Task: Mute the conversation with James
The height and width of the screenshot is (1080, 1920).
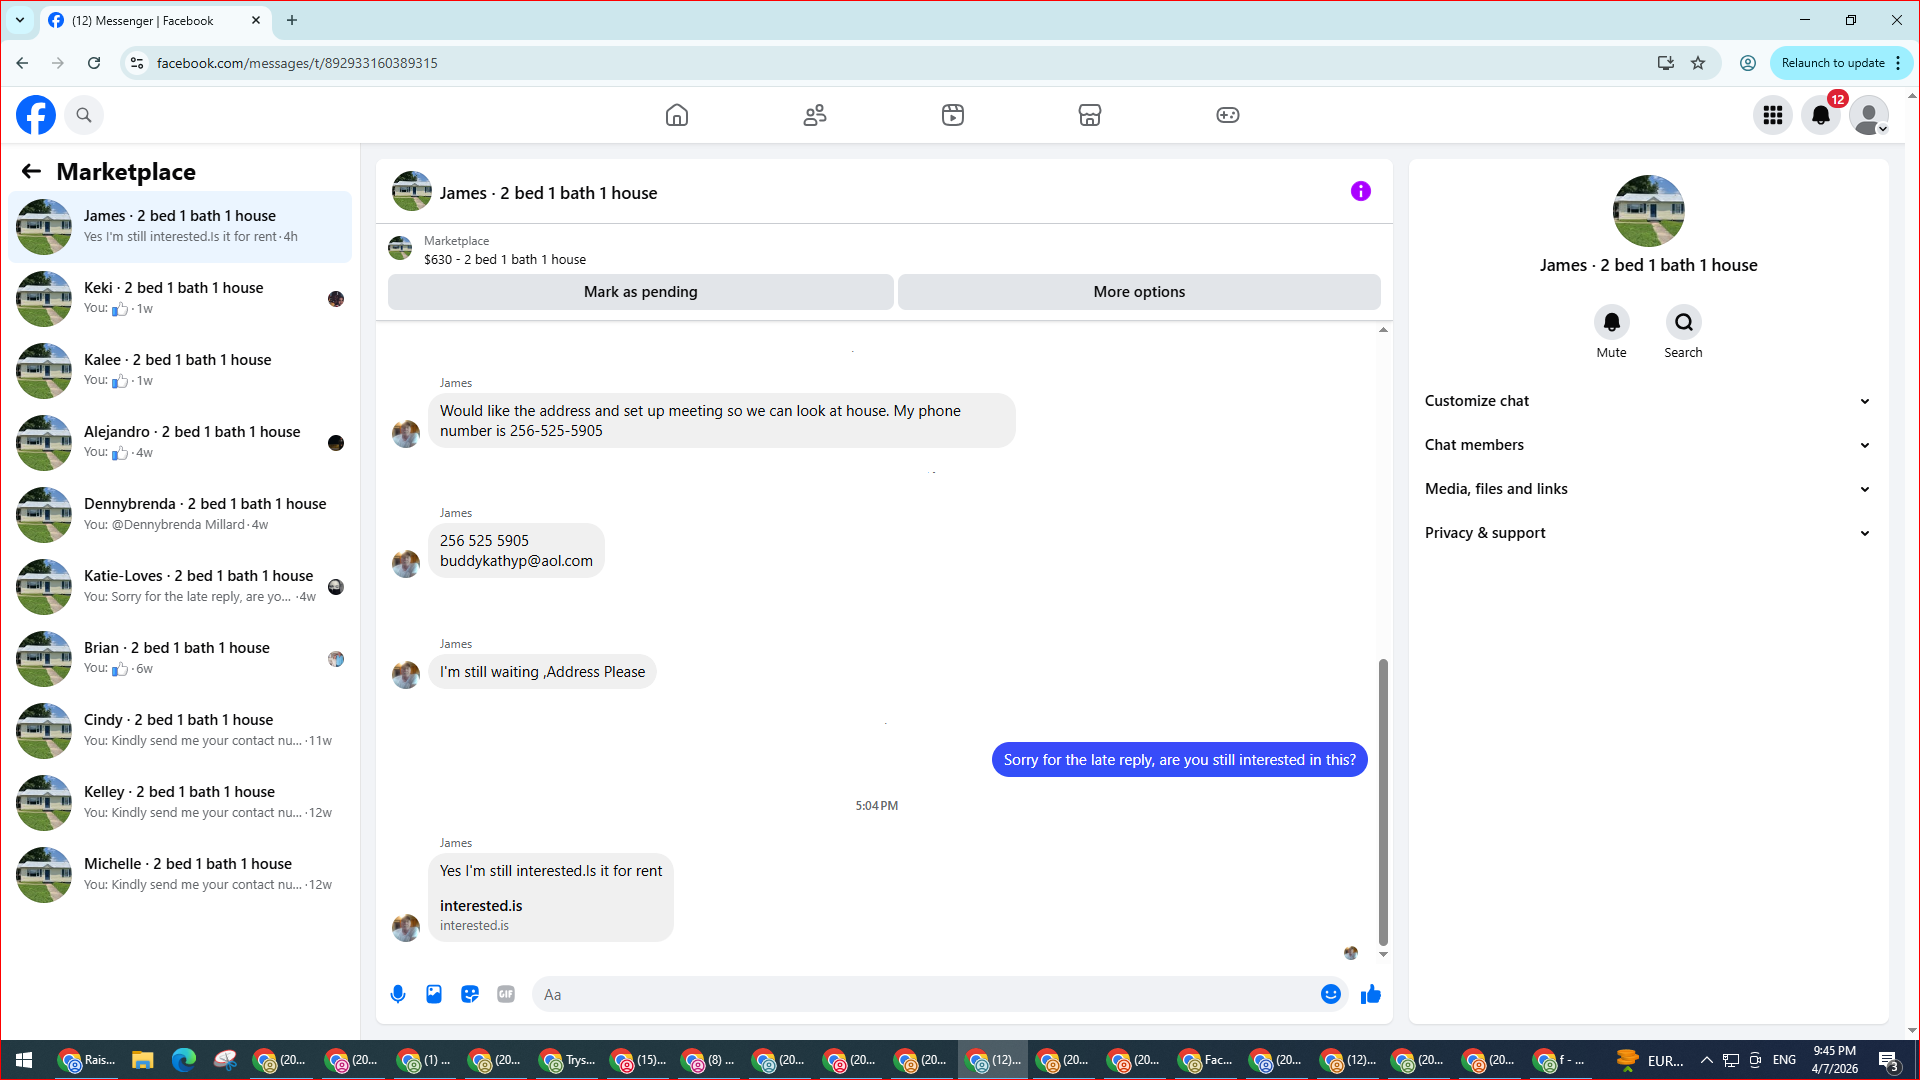Action: tap(1611, 332)
